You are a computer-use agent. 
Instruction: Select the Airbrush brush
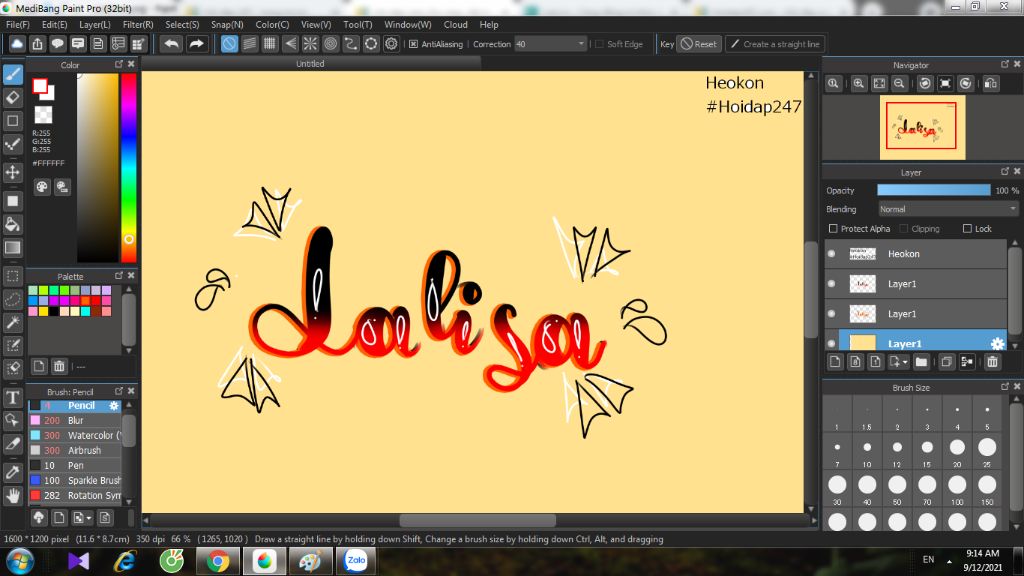pos(75,451)
